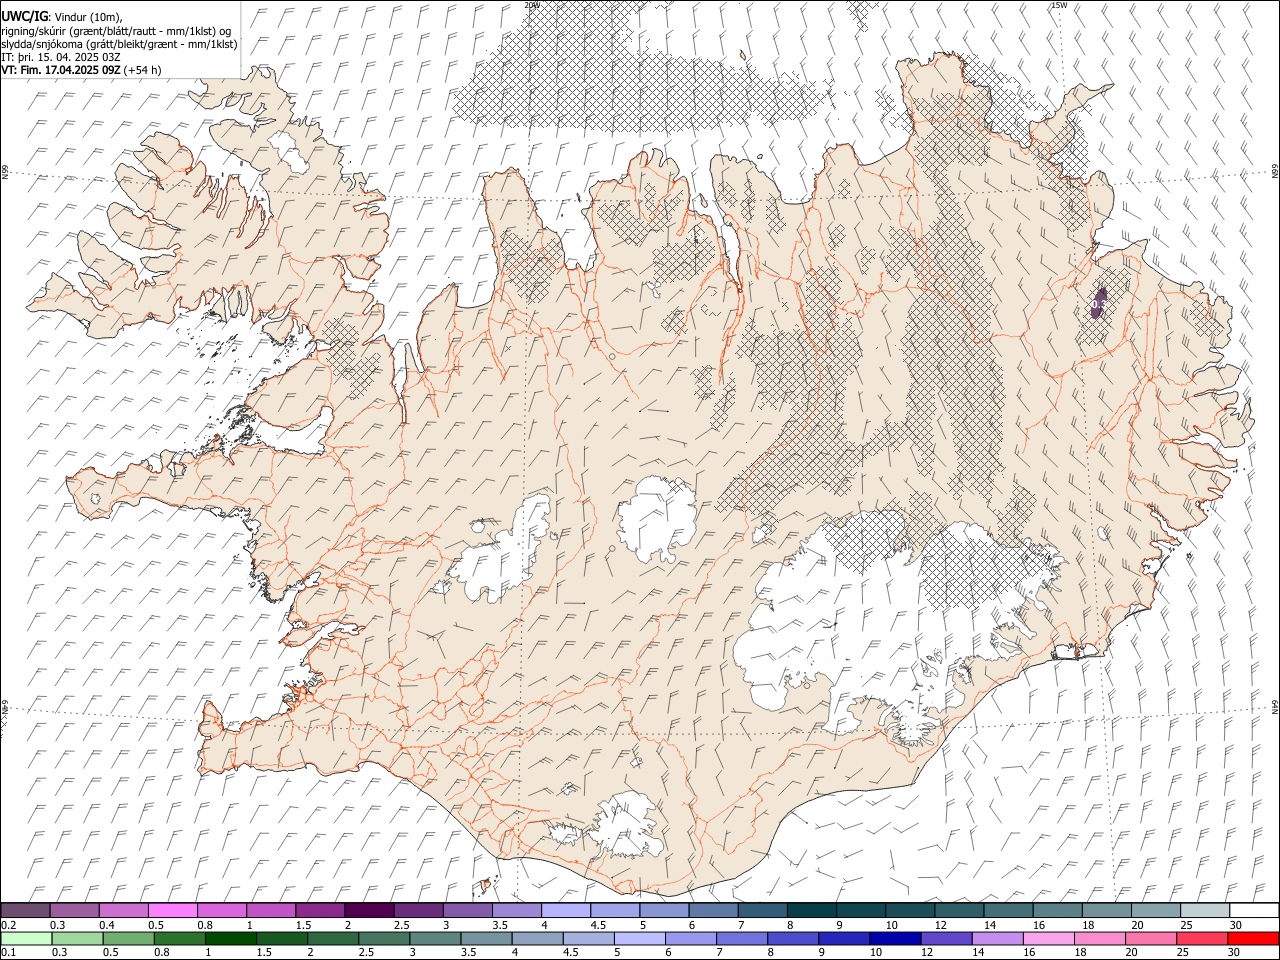The width and height of the screenshot is (1280, 960).
Task: Pick the coral red swatch above 25 in lower scale
Action: click(x=1203, y=939)
